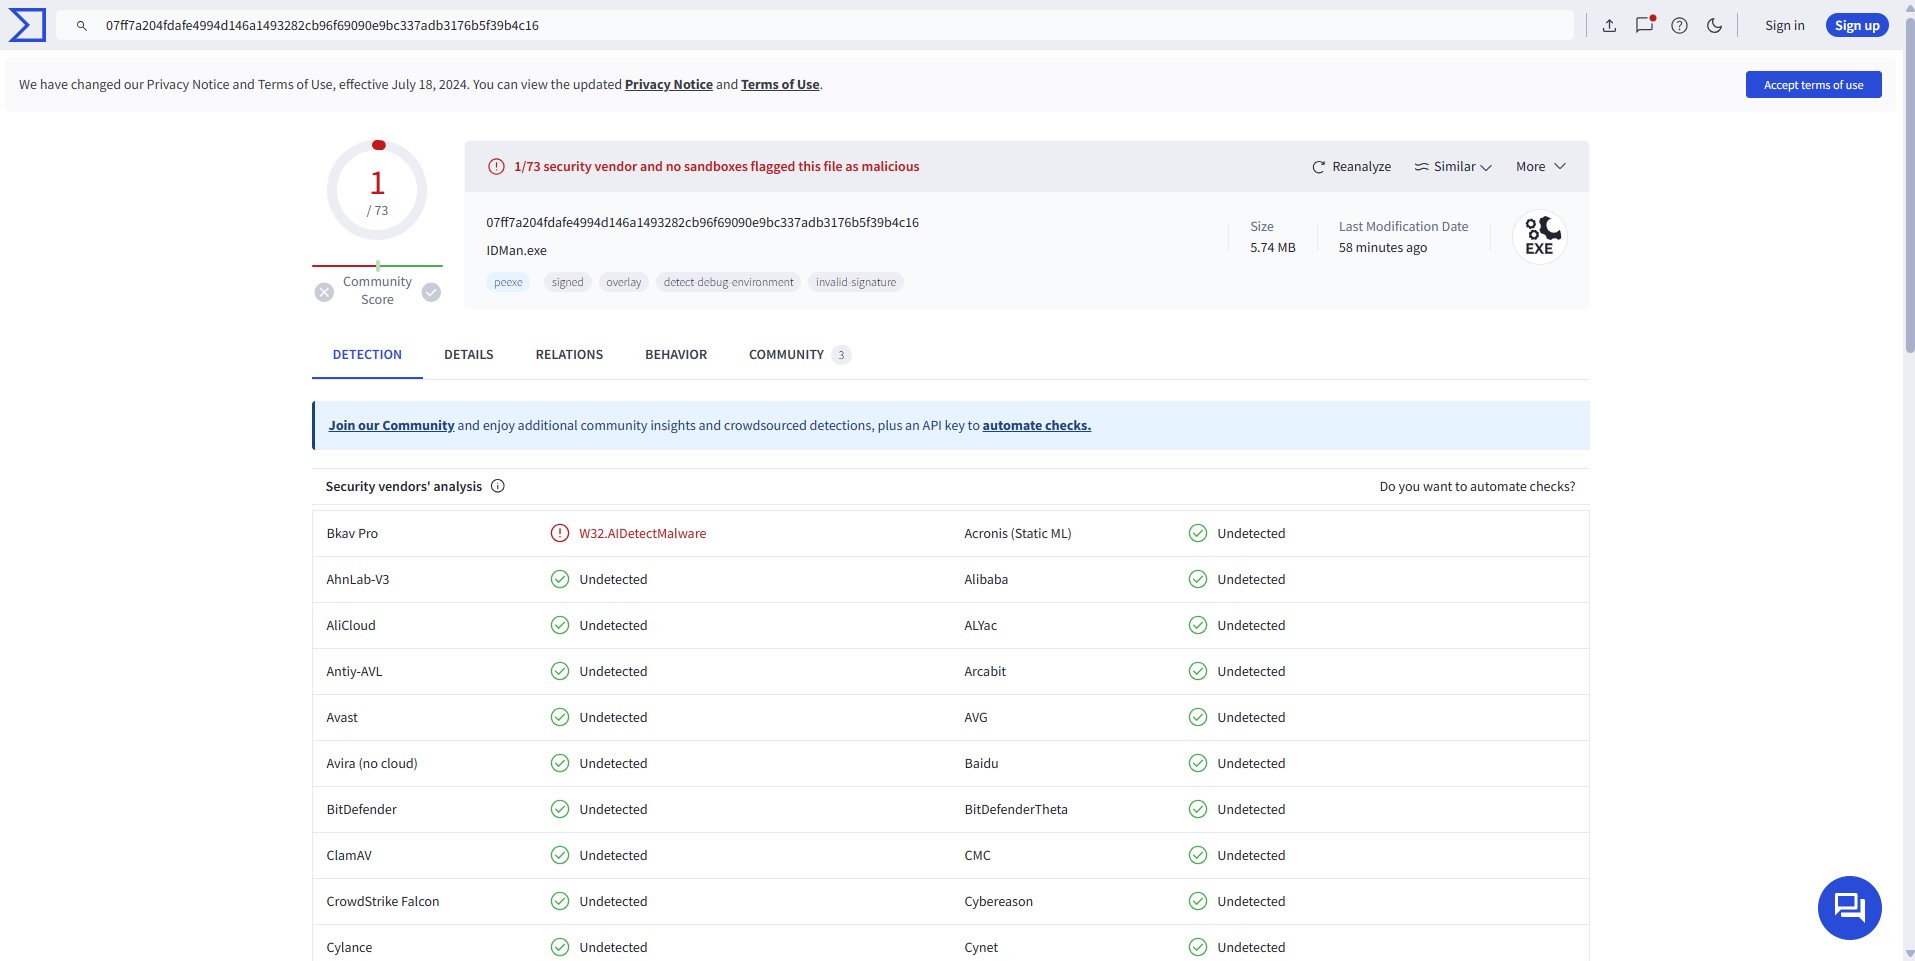
Task: Vote negative with community X icon
Action: [x=324, y=292]
